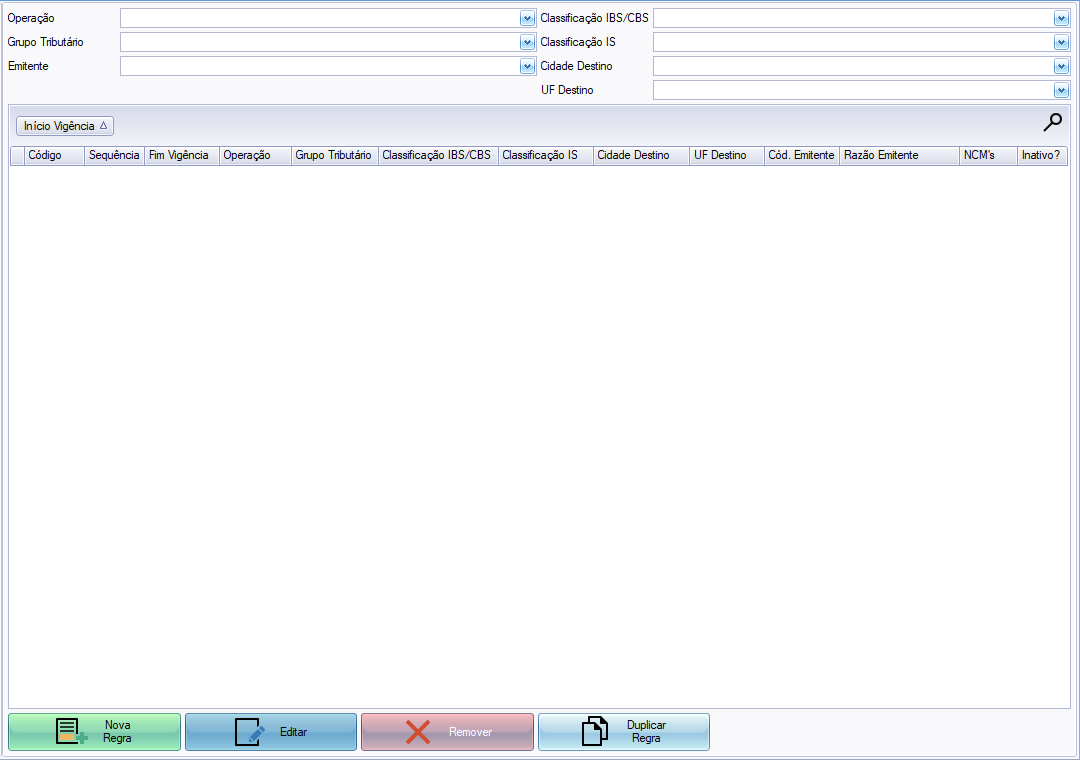The width and height of the screenshot is (1080, 760).
Task: Open the Classificação IS dropdown
Action: [1061, 42]
